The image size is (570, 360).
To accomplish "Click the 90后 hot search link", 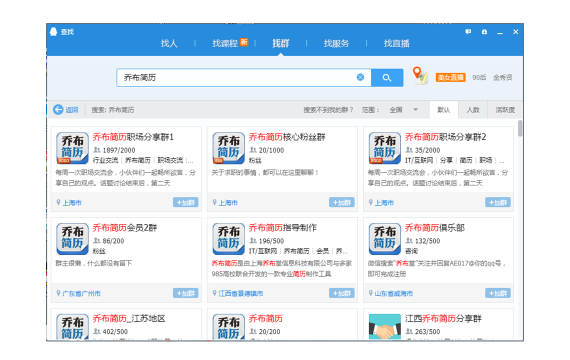I will pyautogui.click(x=479, y=77).
